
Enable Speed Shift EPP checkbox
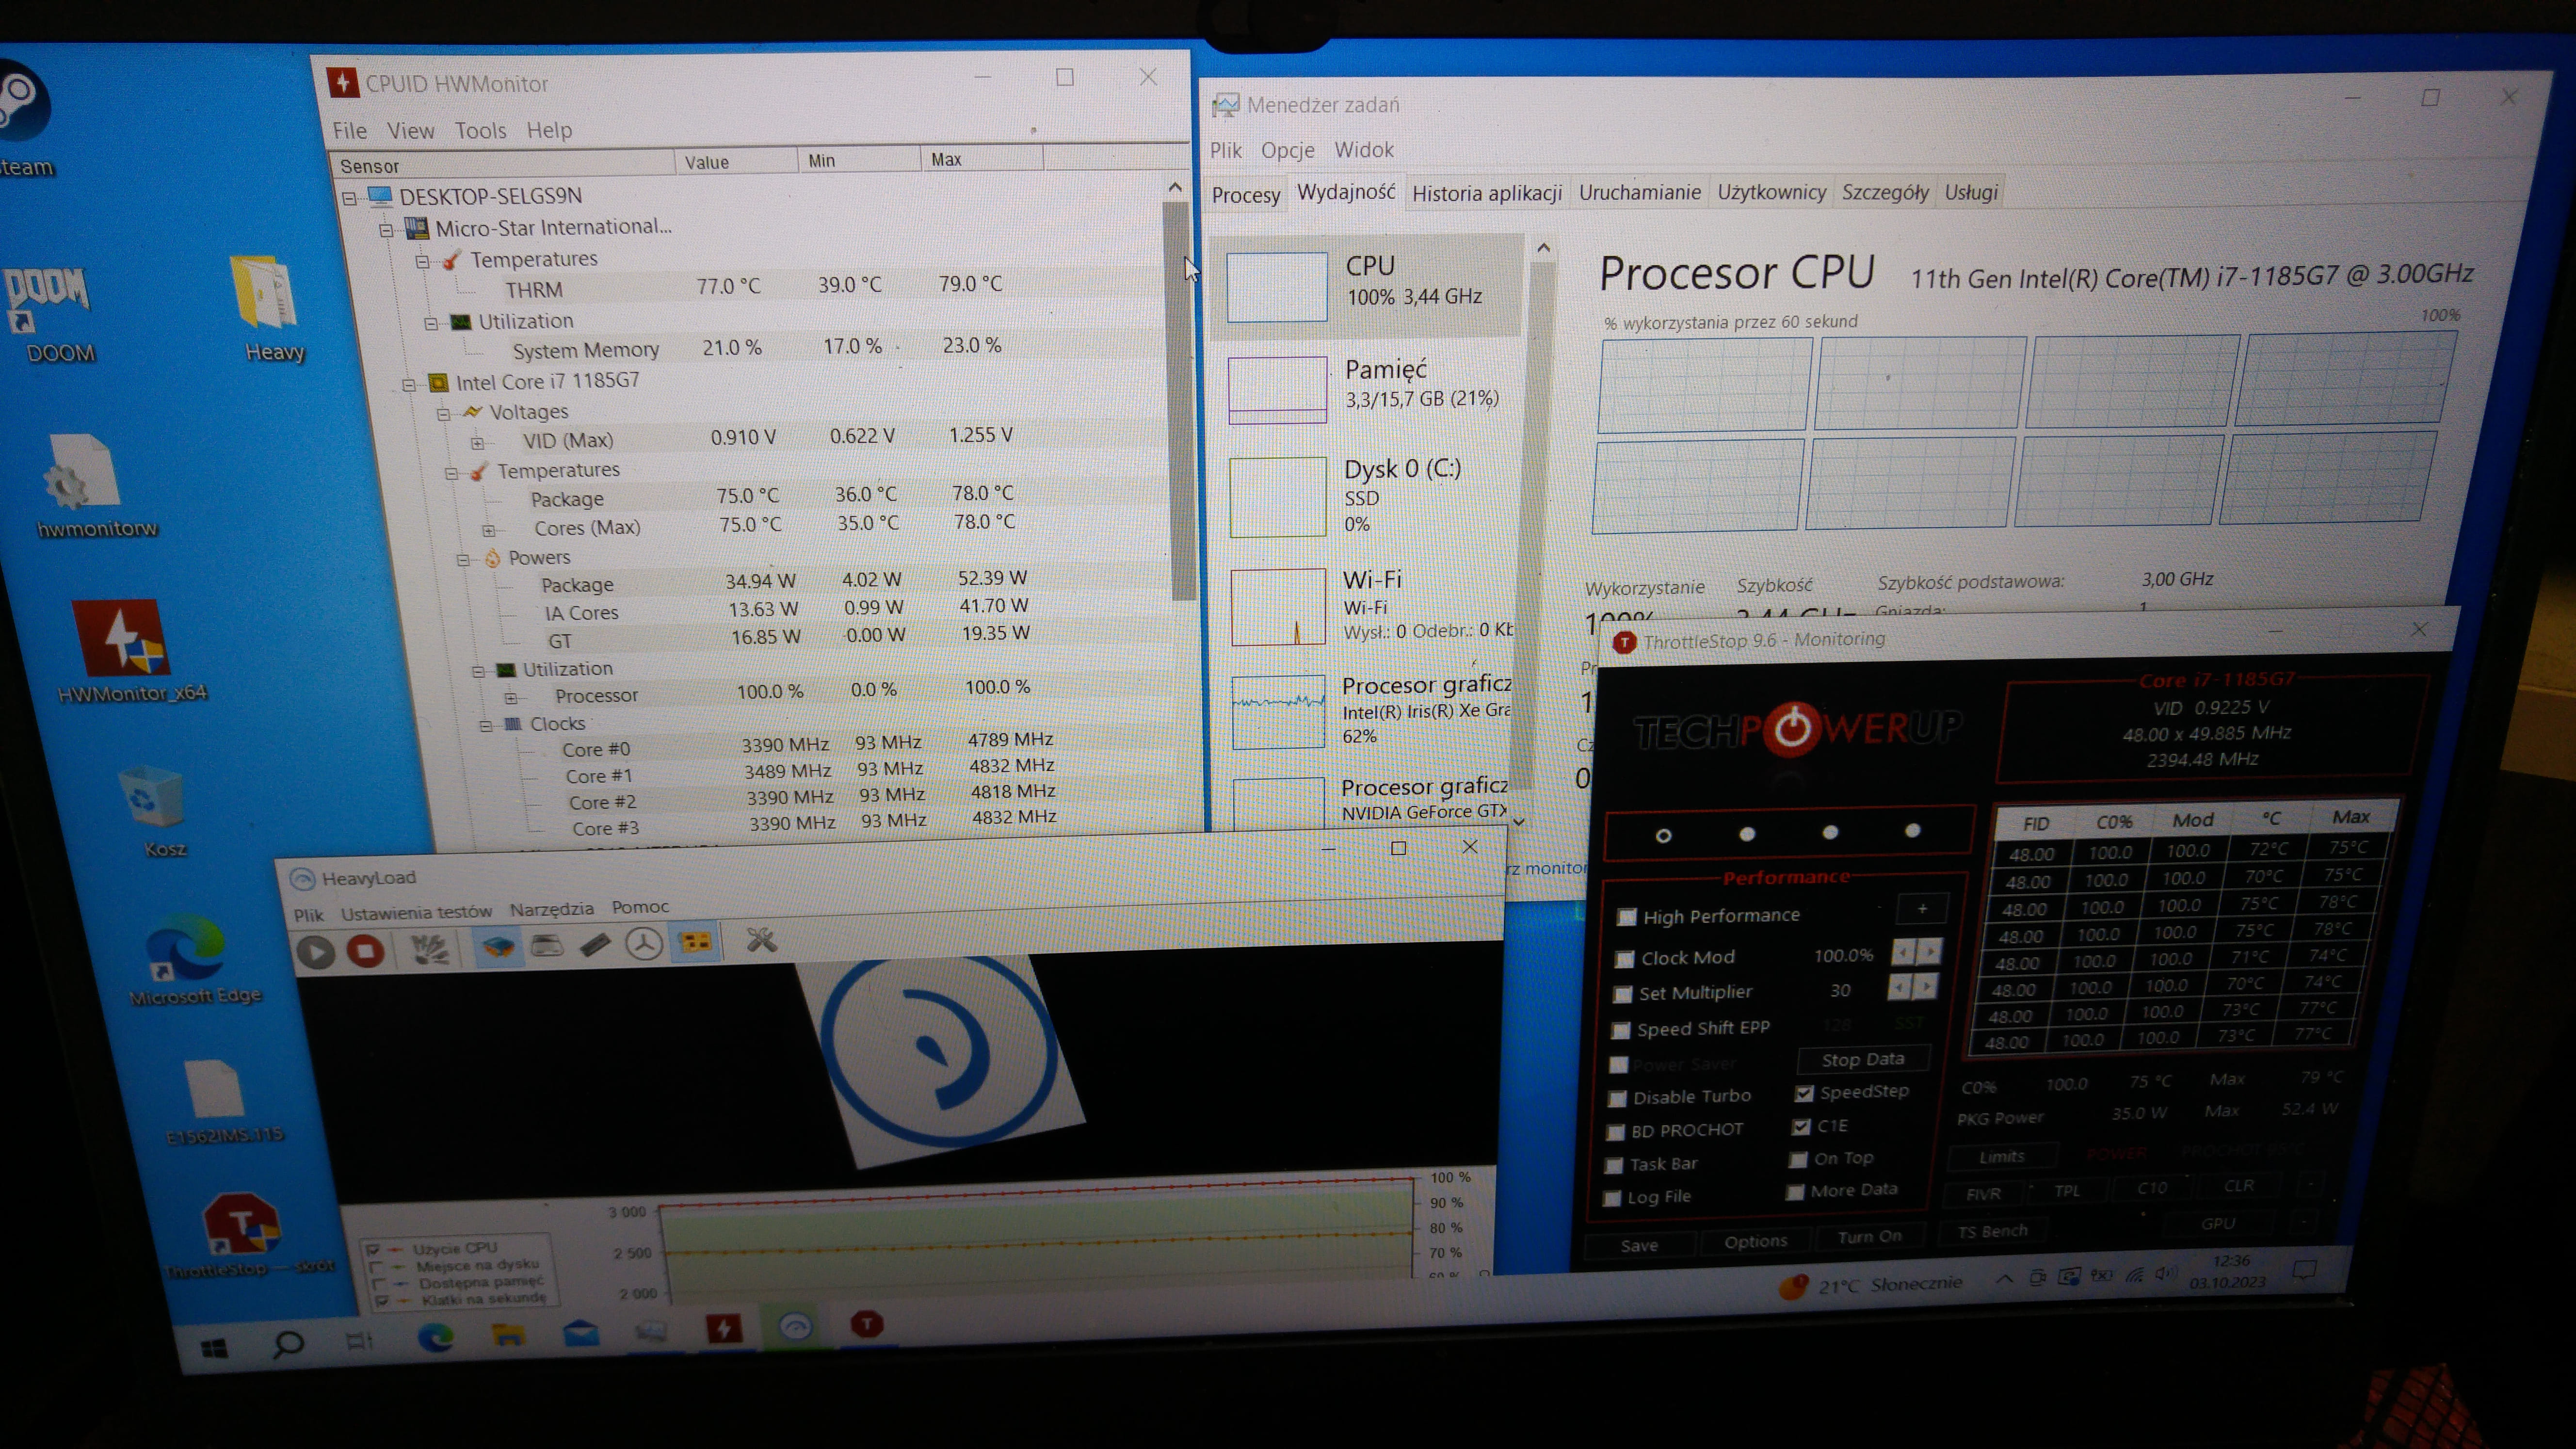tap(1621, 1031)
